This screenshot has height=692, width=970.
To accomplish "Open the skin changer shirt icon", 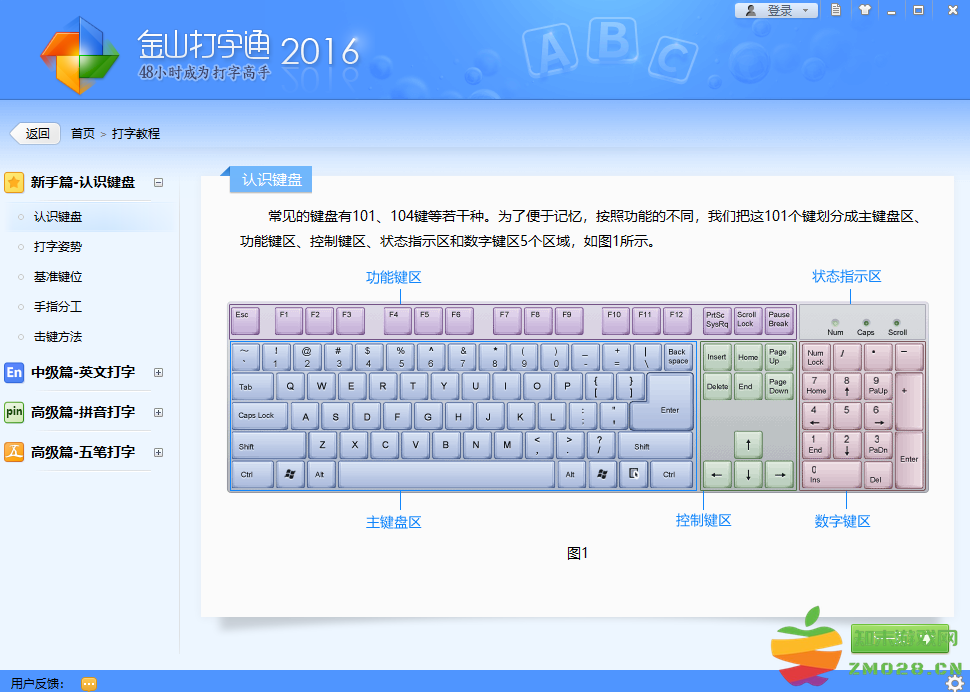I will (x=864, y=10).
